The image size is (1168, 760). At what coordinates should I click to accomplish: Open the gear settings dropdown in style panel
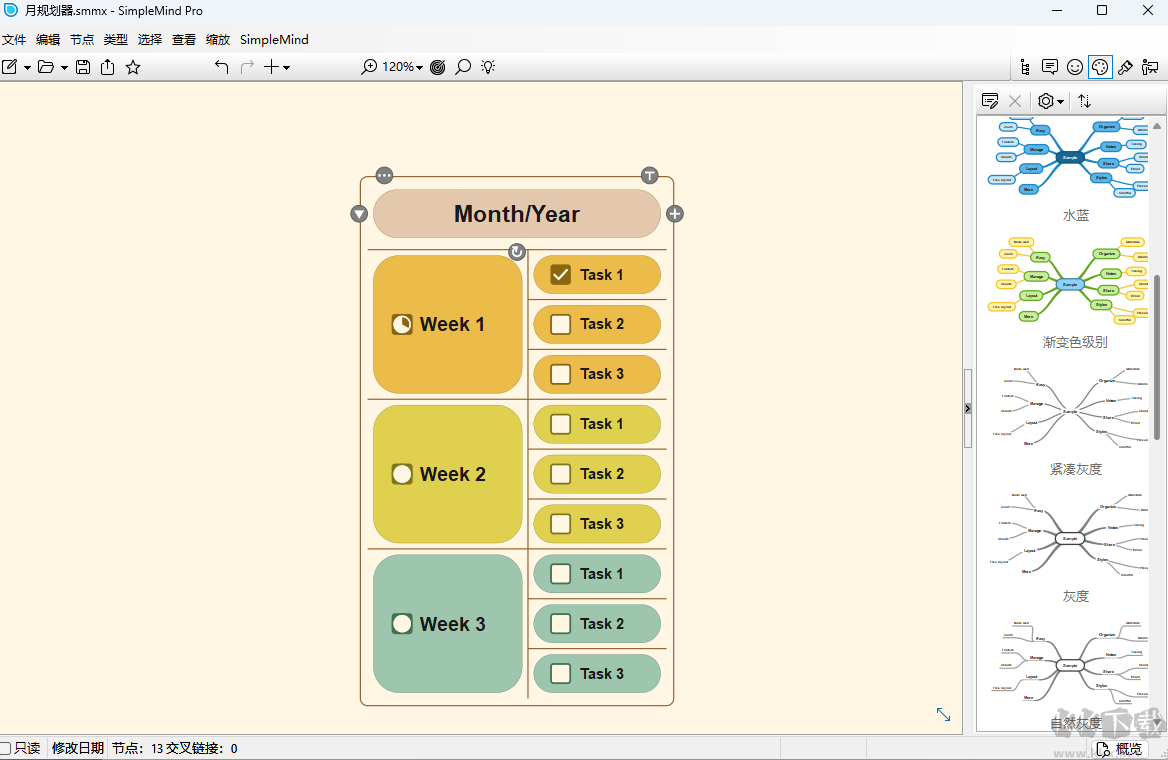click(x=1049, y=101)
